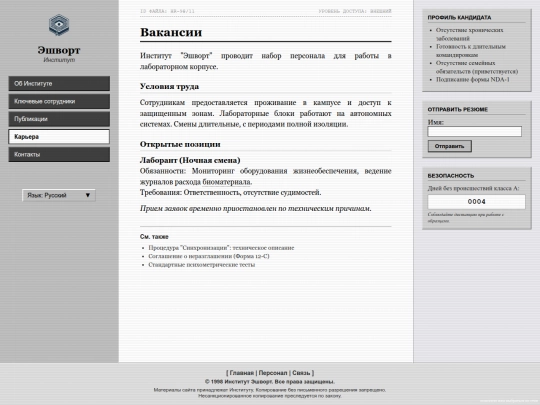Open the Контакты menu item
This screenshot has height=405, width=540.
[x=59, y=154]
